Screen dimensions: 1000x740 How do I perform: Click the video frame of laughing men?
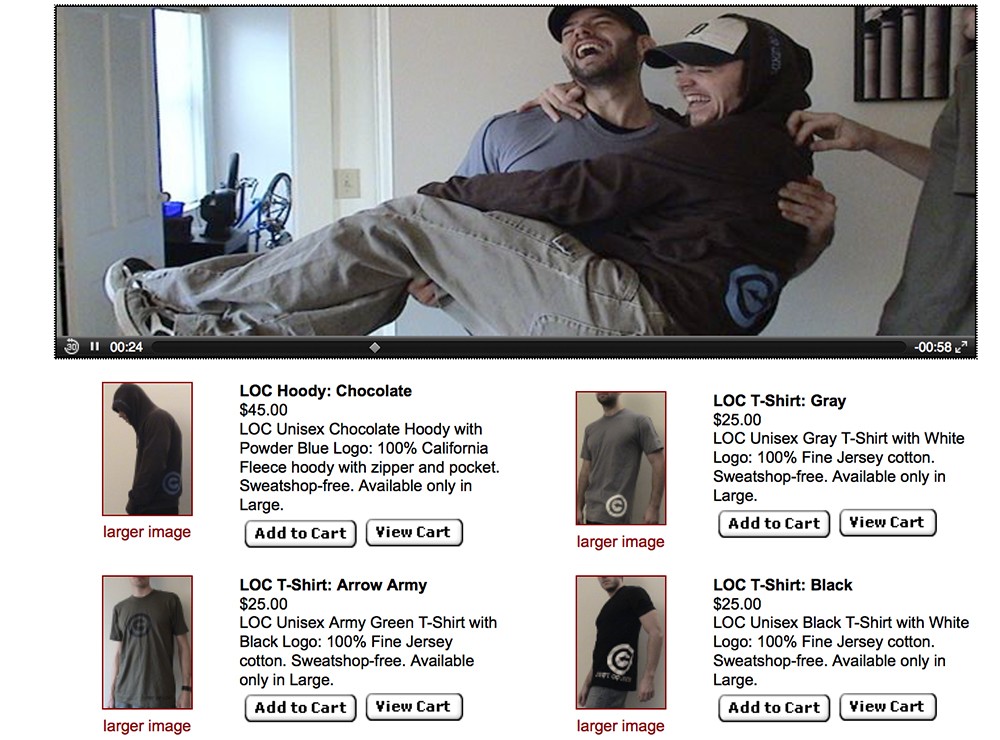point(515,171)
